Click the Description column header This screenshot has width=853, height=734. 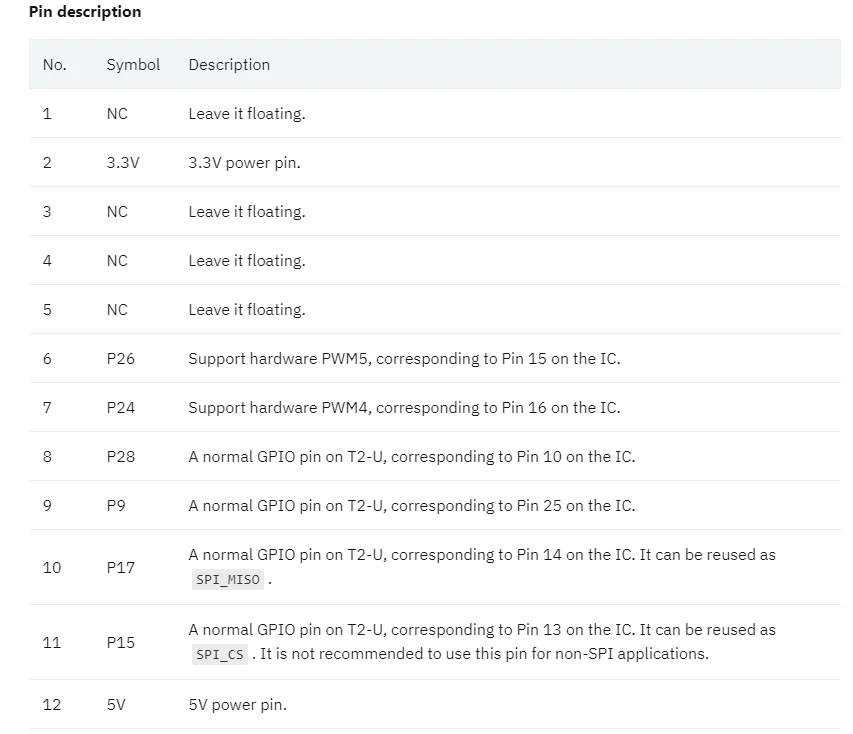click(x=229, y=65)
